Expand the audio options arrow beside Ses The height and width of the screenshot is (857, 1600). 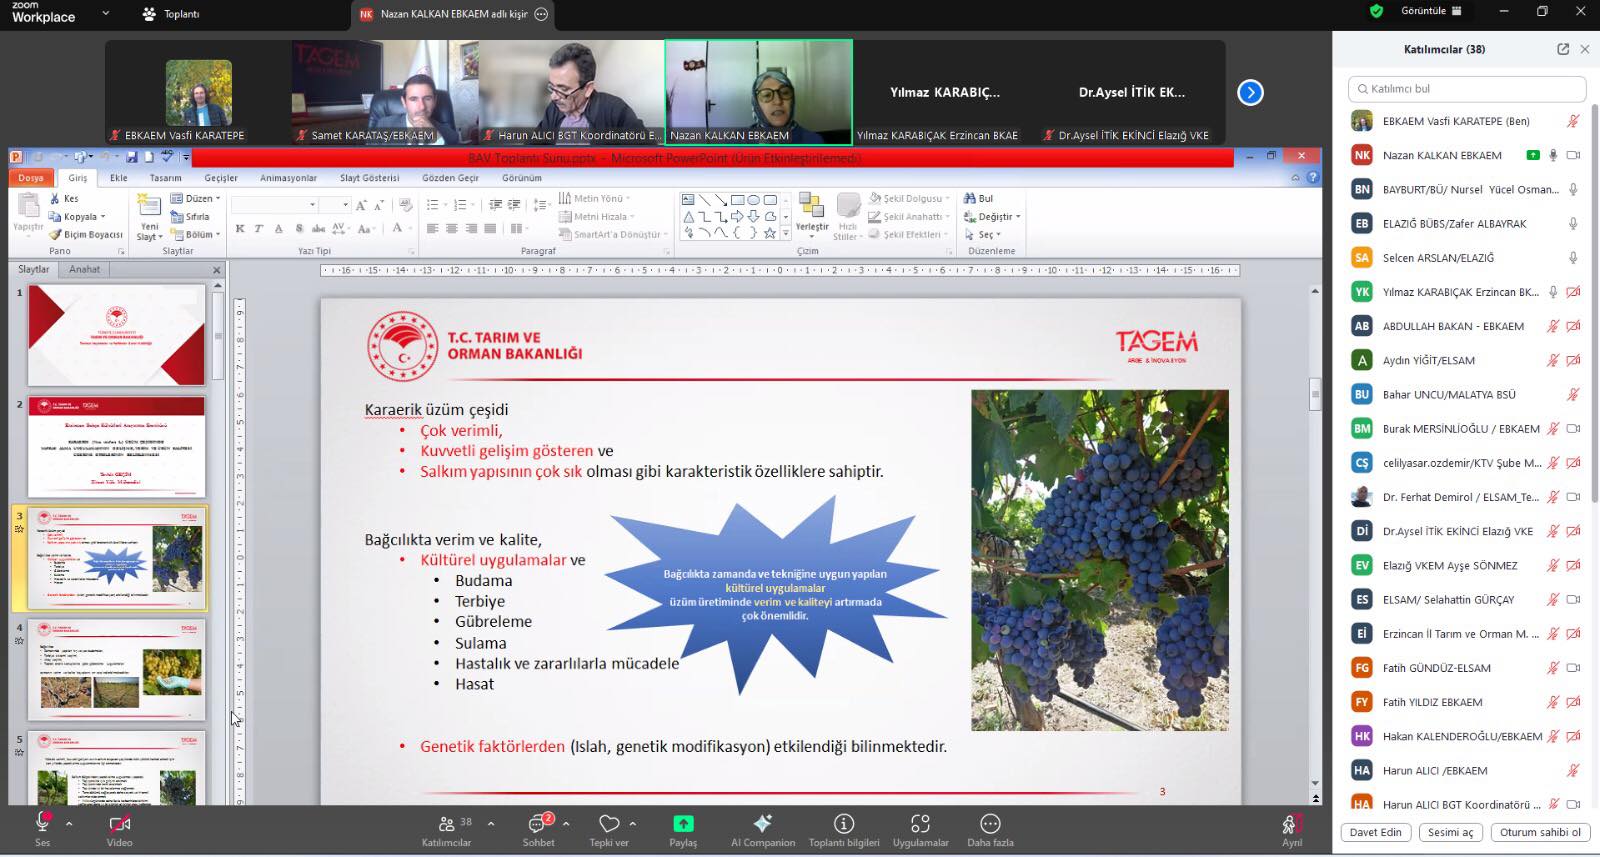[x=69, y=824]
